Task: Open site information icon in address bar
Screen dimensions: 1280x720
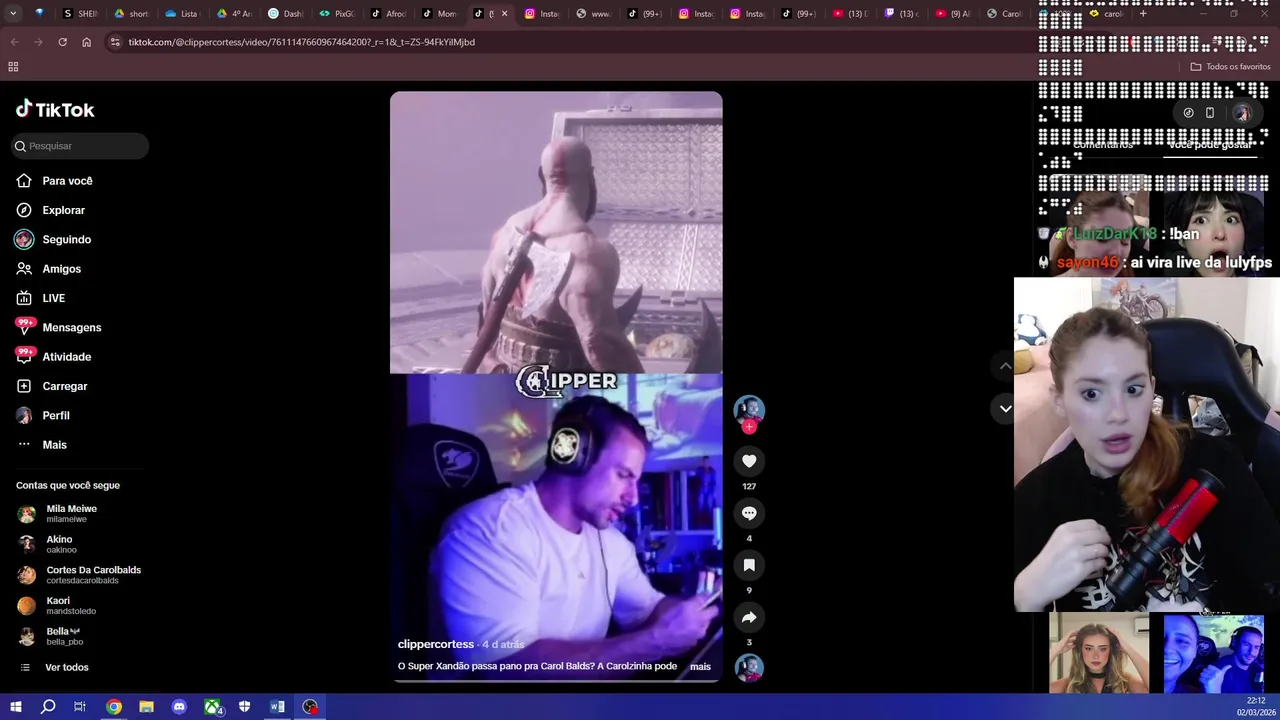Action: (115, 42)
